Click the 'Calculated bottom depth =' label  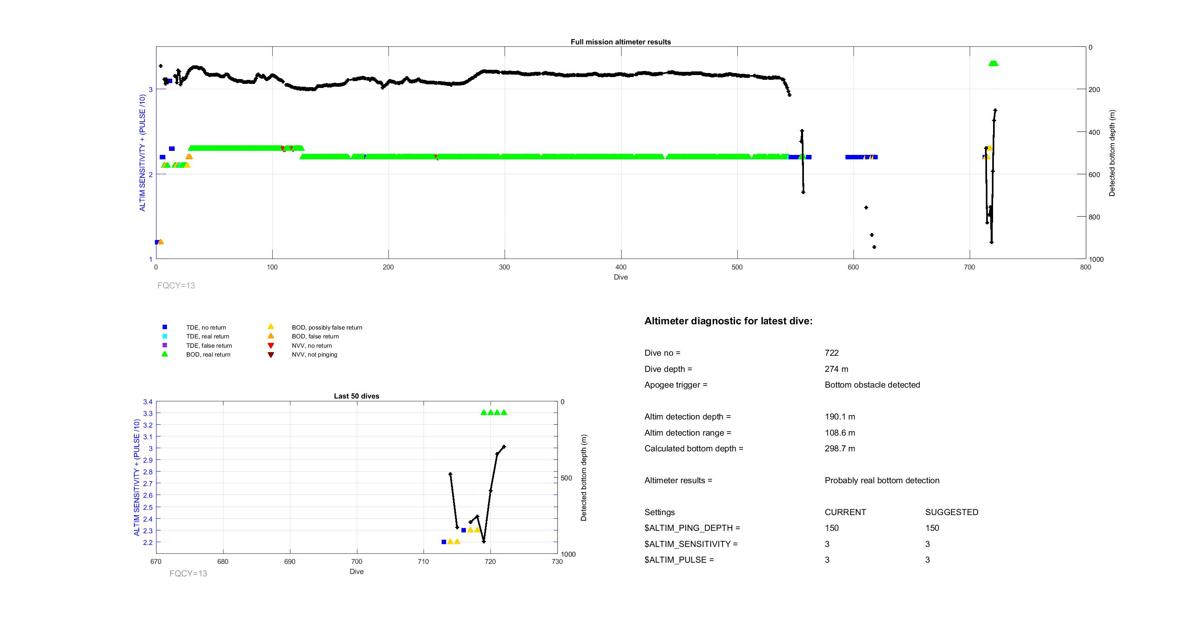[694, 449]
